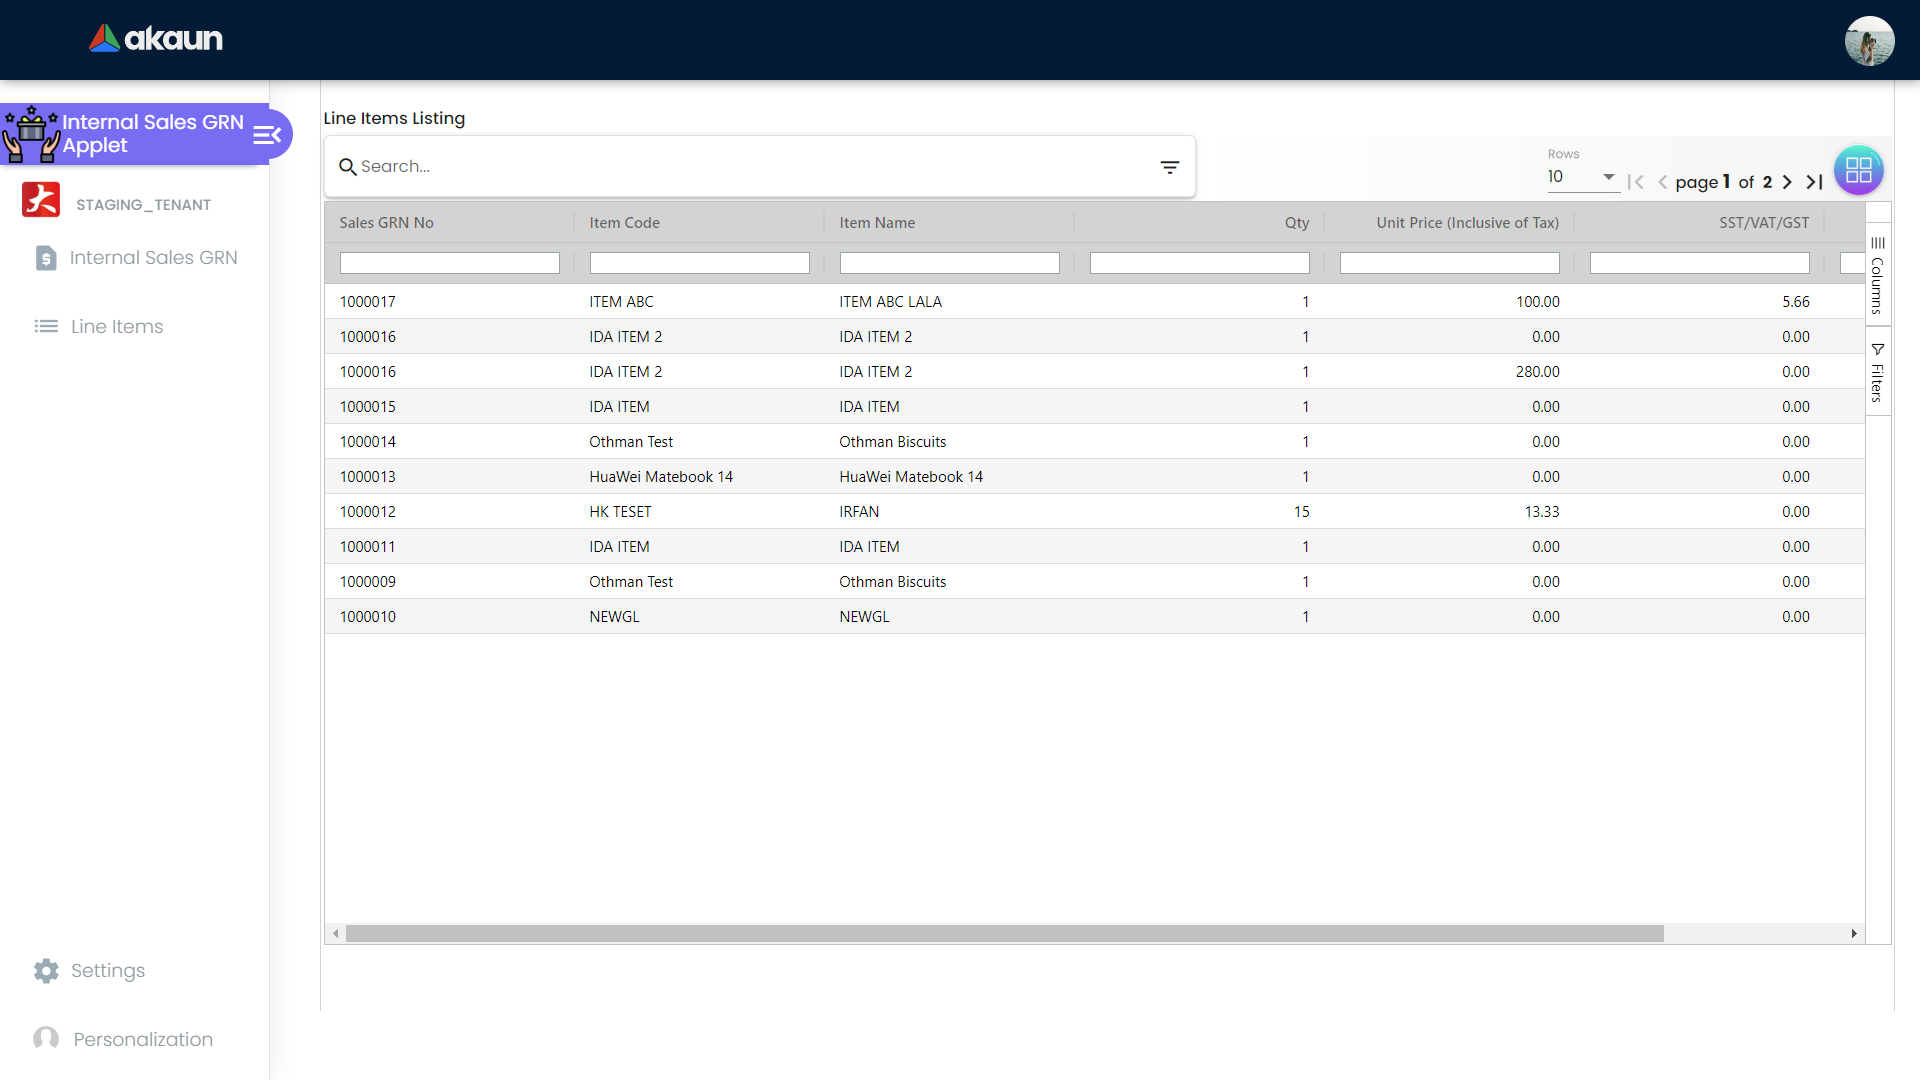Sort by Qty column header

[1296, 223]
